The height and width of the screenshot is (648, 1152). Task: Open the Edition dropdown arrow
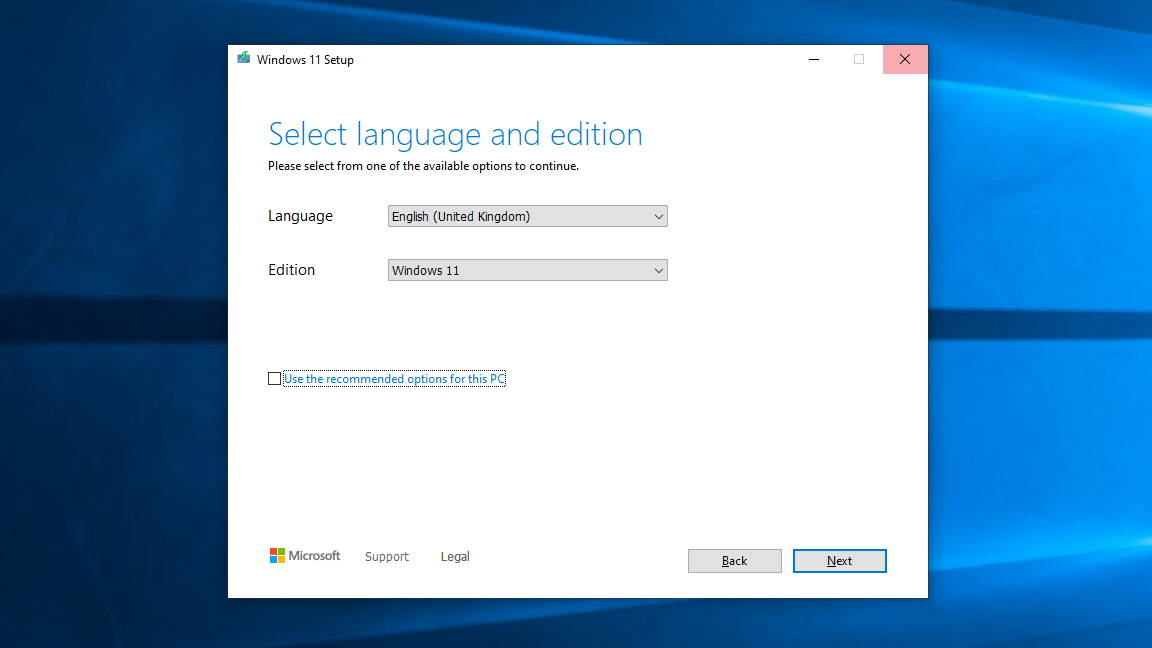(x=658, y=270)
